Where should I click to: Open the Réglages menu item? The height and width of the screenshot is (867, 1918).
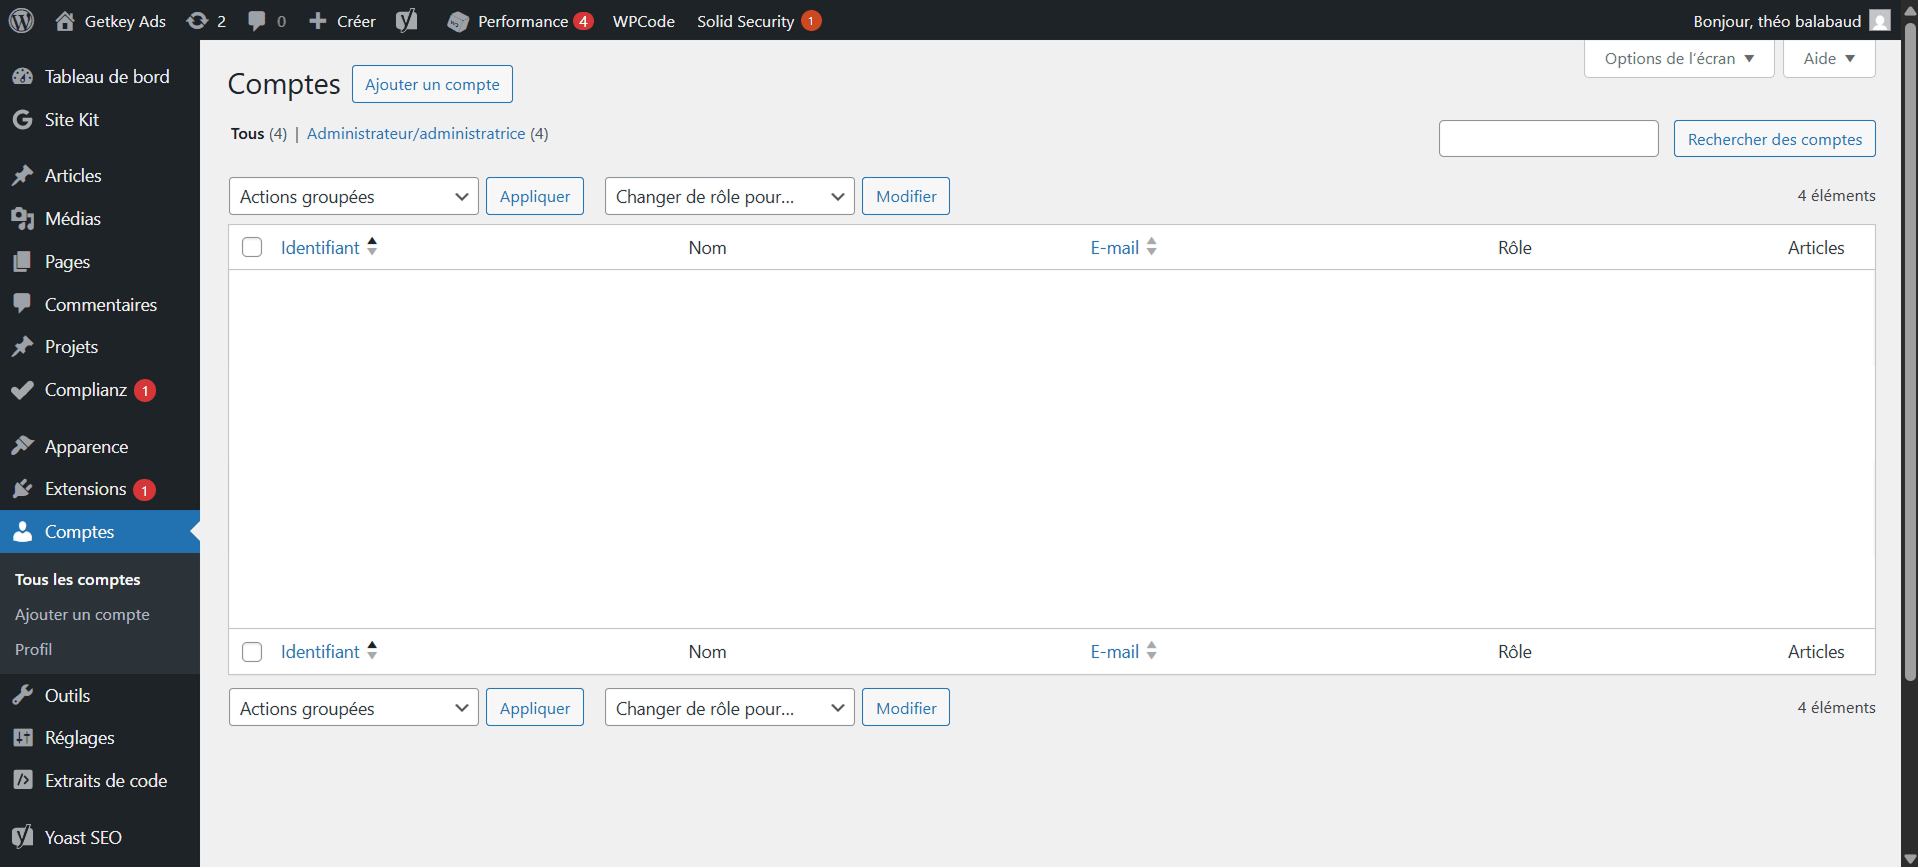click(x=100, y=738)
